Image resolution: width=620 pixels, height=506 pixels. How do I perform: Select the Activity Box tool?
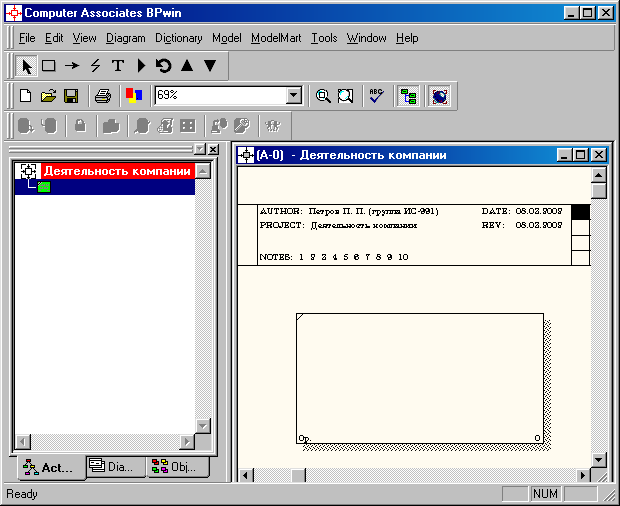coord(49,66)
